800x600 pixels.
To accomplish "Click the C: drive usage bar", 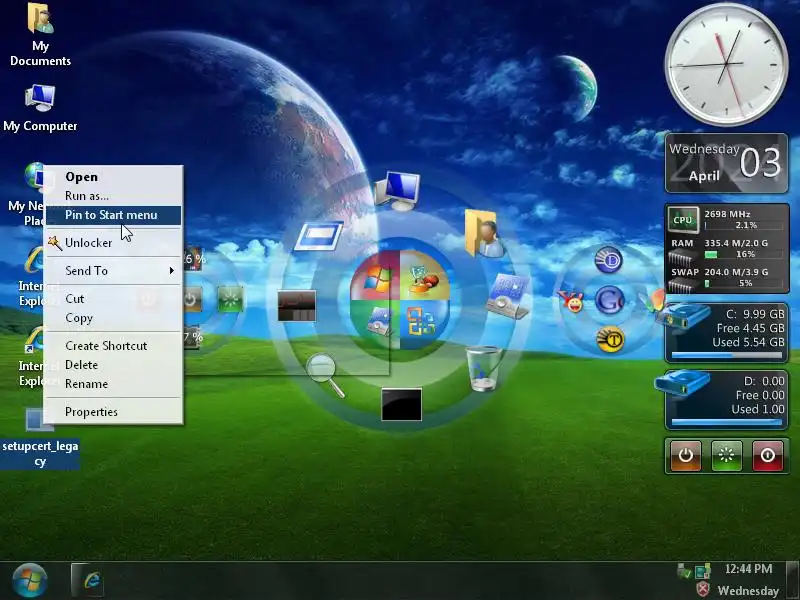I will pos(727,355).
